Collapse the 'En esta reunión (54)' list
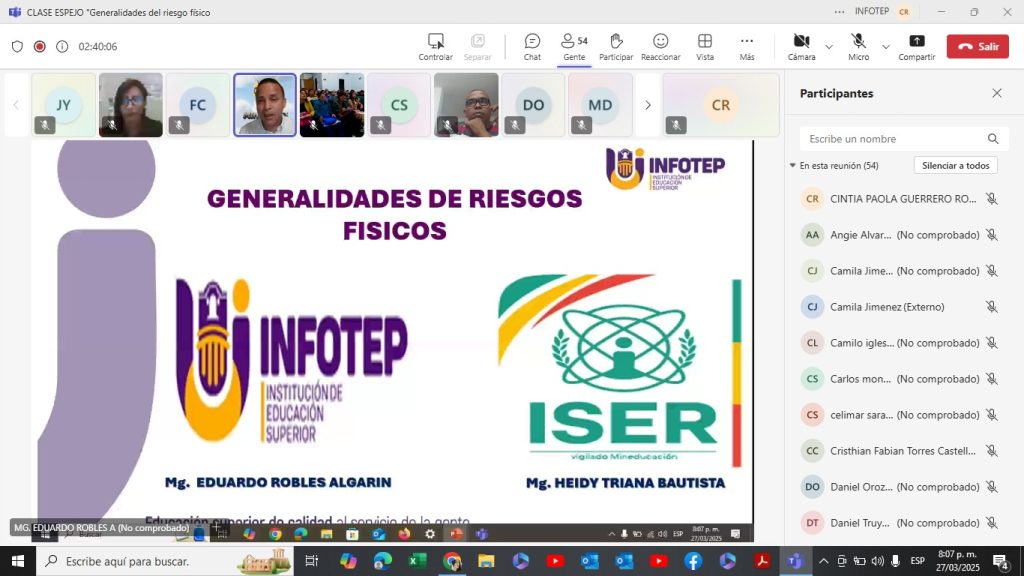Viewport: 1024px width, 576px height. tap(793, 165)
